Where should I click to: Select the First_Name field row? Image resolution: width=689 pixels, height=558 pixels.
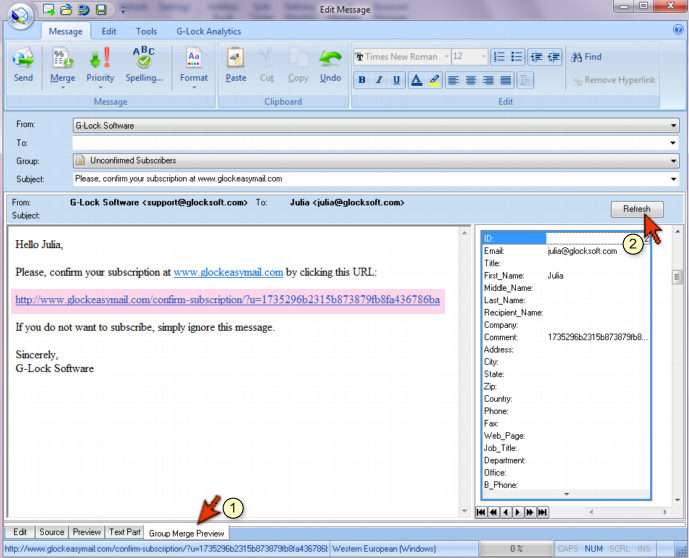[566, 275]
